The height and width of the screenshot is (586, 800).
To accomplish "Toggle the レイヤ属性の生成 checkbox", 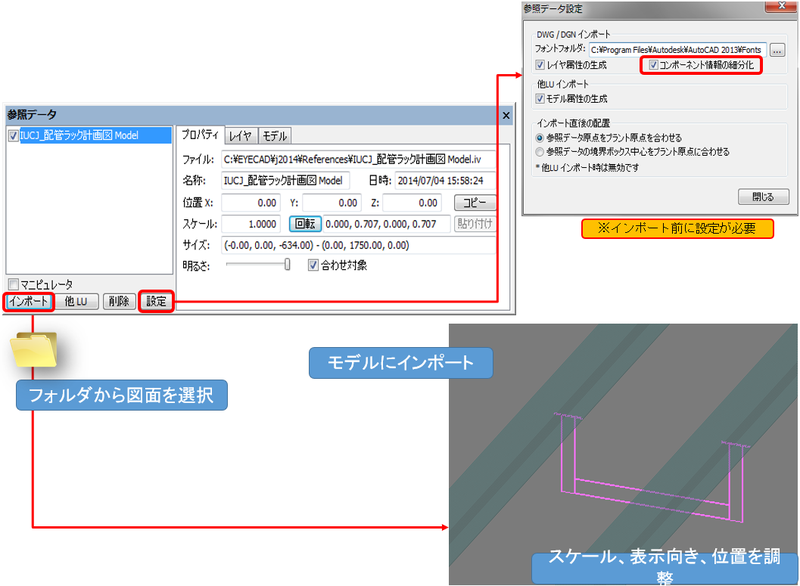I will click(540, 65).
